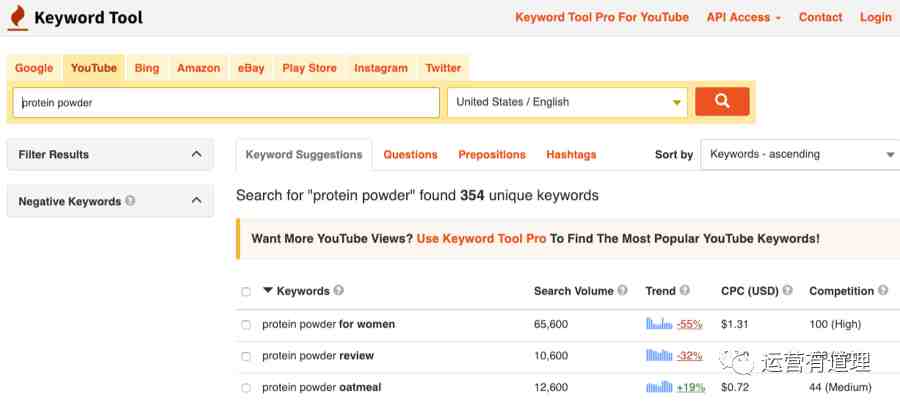Open the Login link
This screenshot has width=900, height=402.
point(875,17)
